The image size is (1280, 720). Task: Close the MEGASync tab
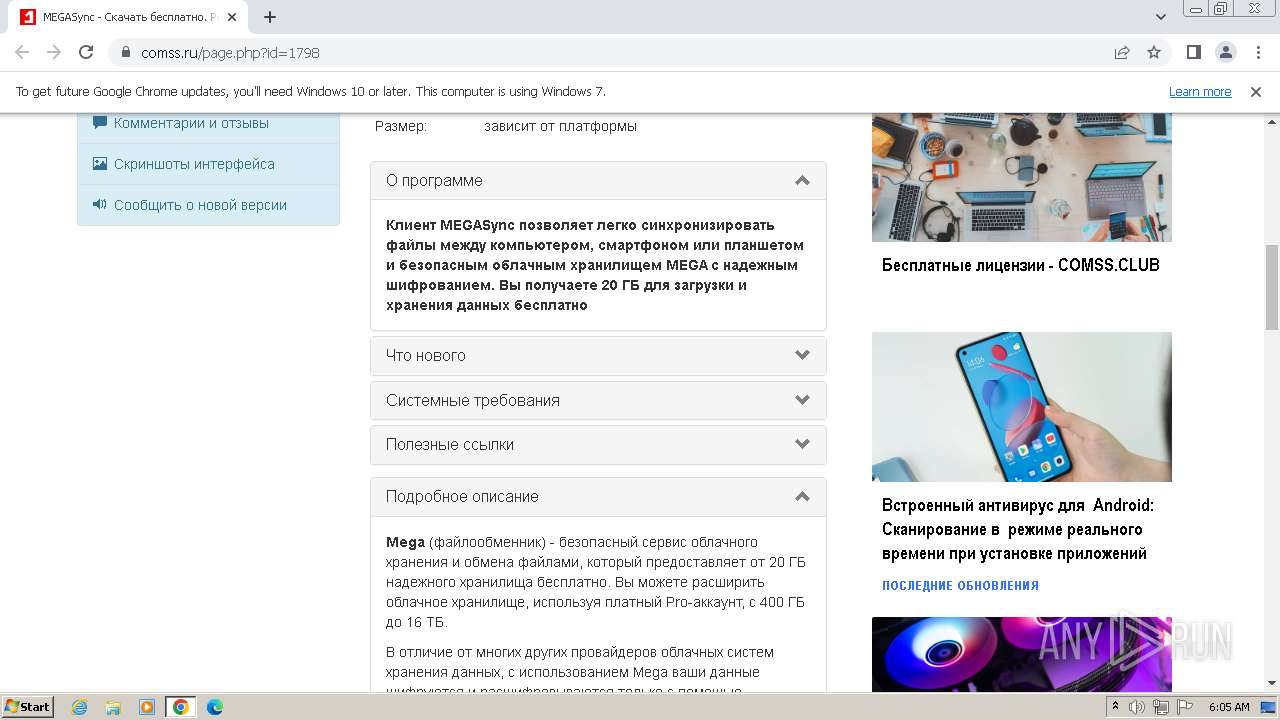click(232, 17)
